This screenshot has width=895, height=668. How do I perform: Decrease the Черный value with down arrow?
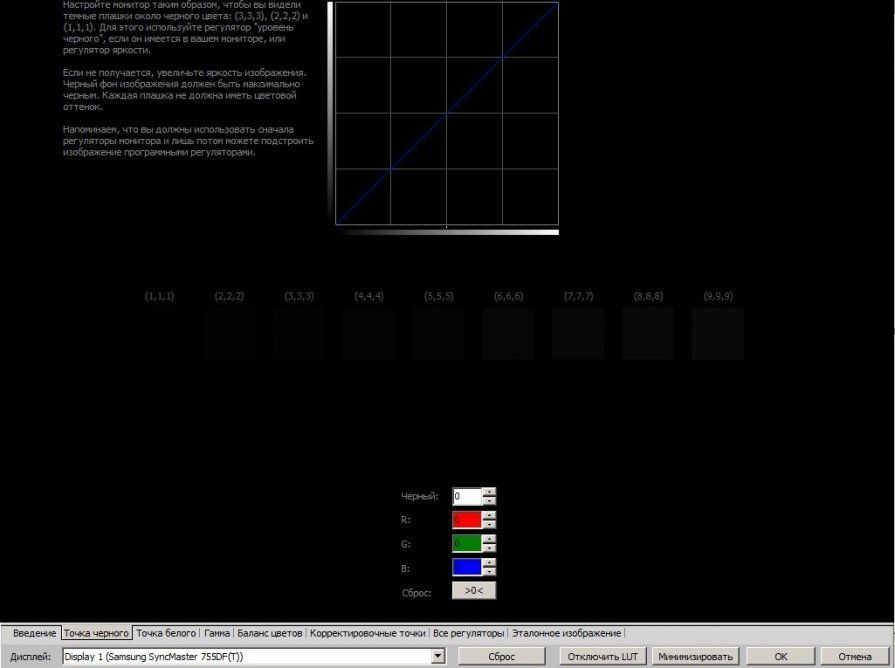click(489, 501)
